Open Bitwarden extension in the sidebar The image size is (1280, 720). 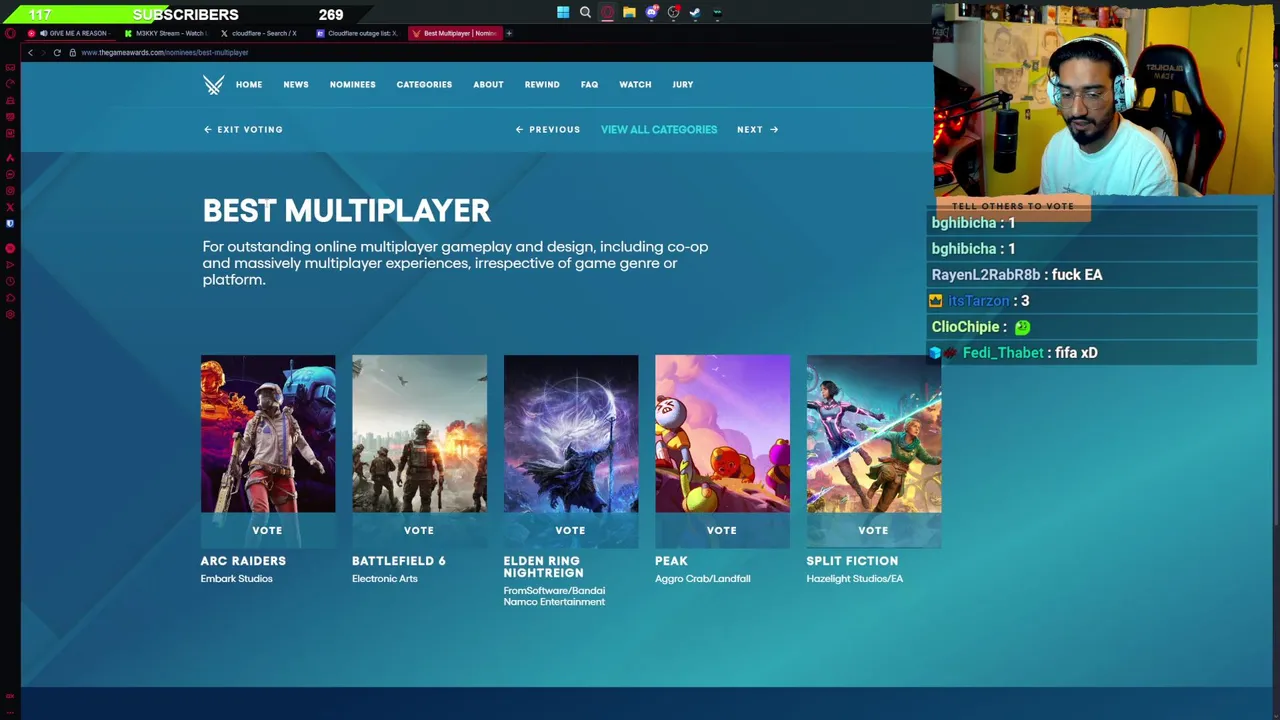point(10,223)
